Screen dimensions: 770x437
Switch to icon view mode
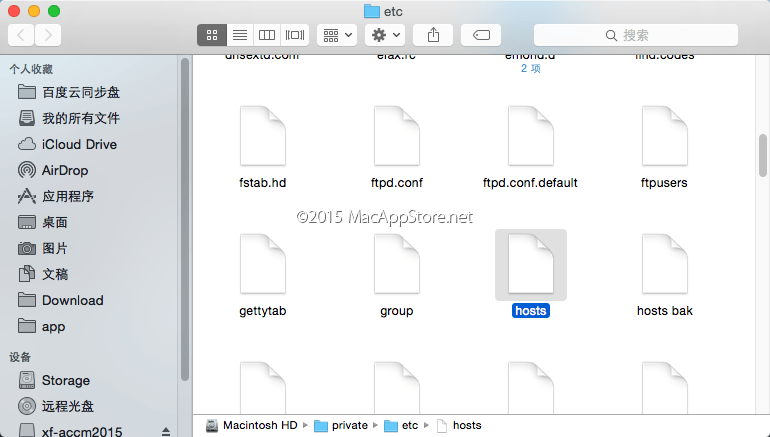click(x=212, y=35)
